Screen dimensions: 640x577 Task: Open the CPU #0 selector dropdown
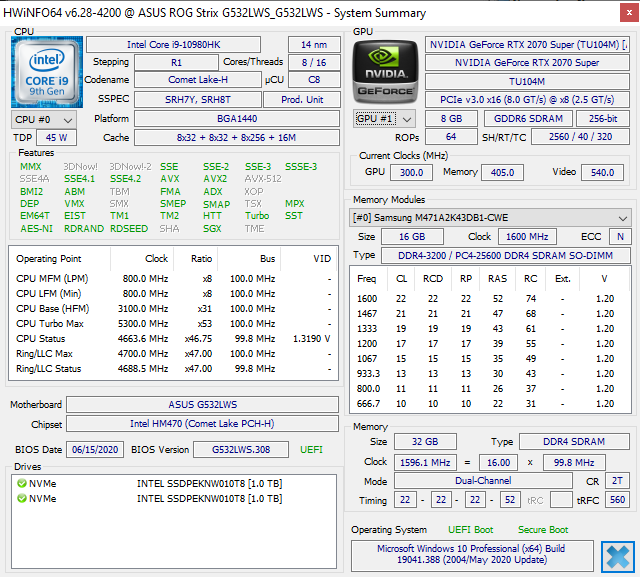click(x=44, y=120)
